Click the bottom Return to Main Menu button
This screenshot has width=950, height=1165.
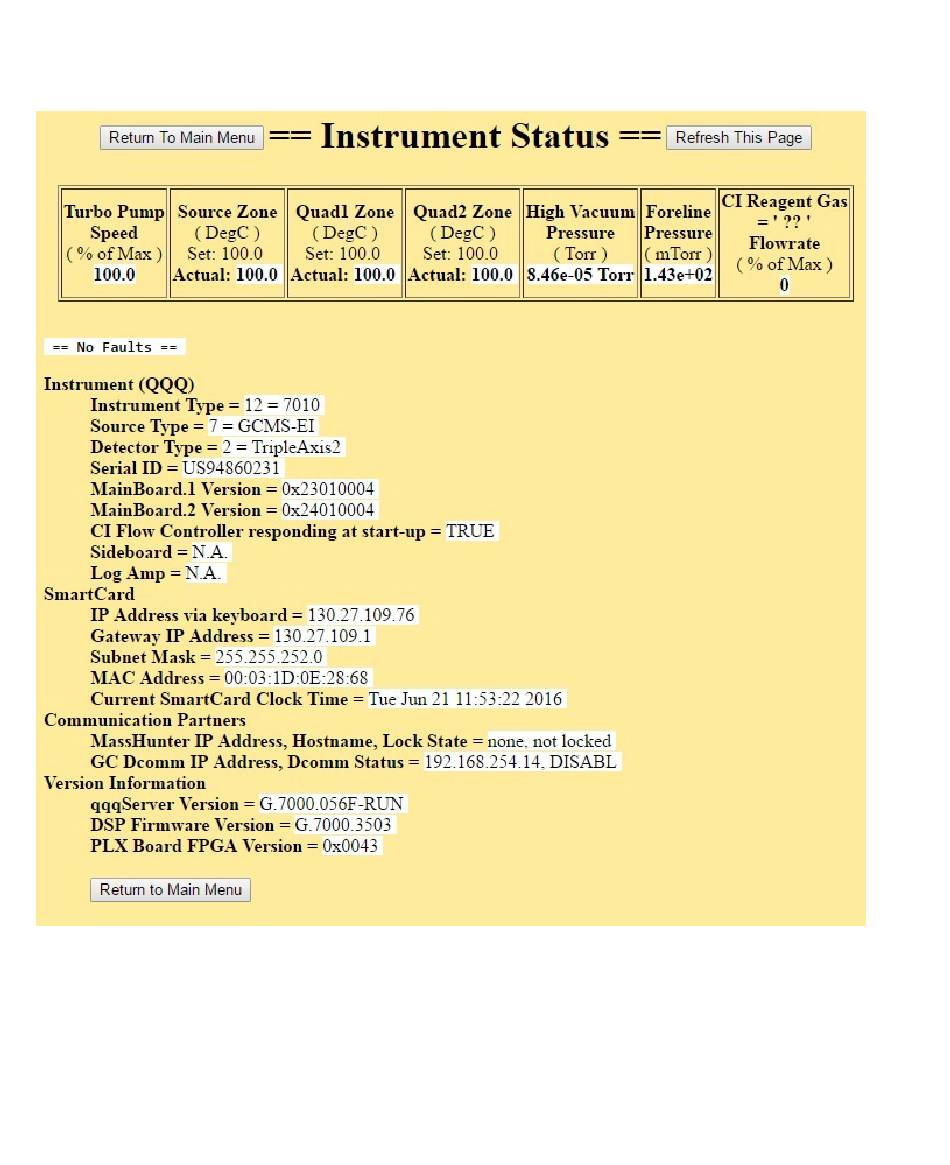pyautogui.click(x=170, y=890)
